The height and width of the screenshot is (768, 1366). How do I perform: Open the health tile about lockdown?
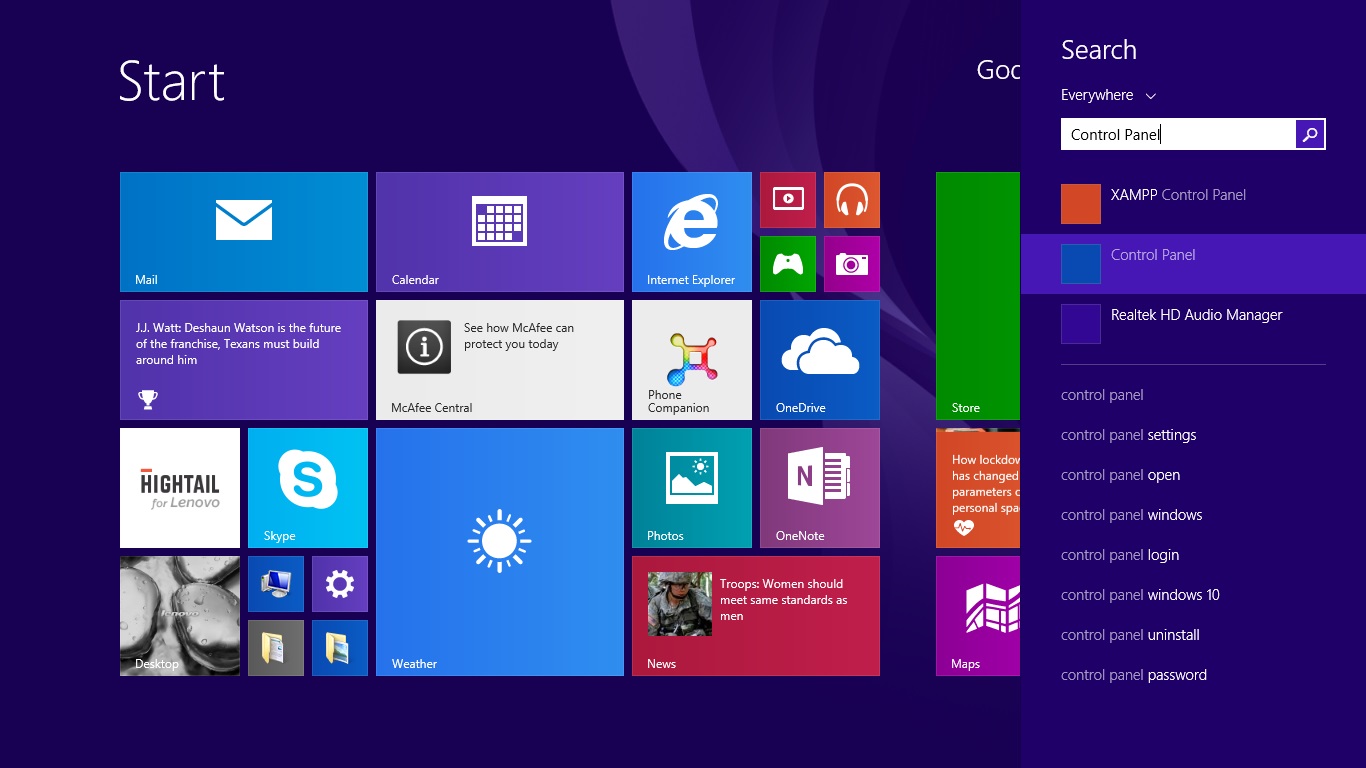979,488
